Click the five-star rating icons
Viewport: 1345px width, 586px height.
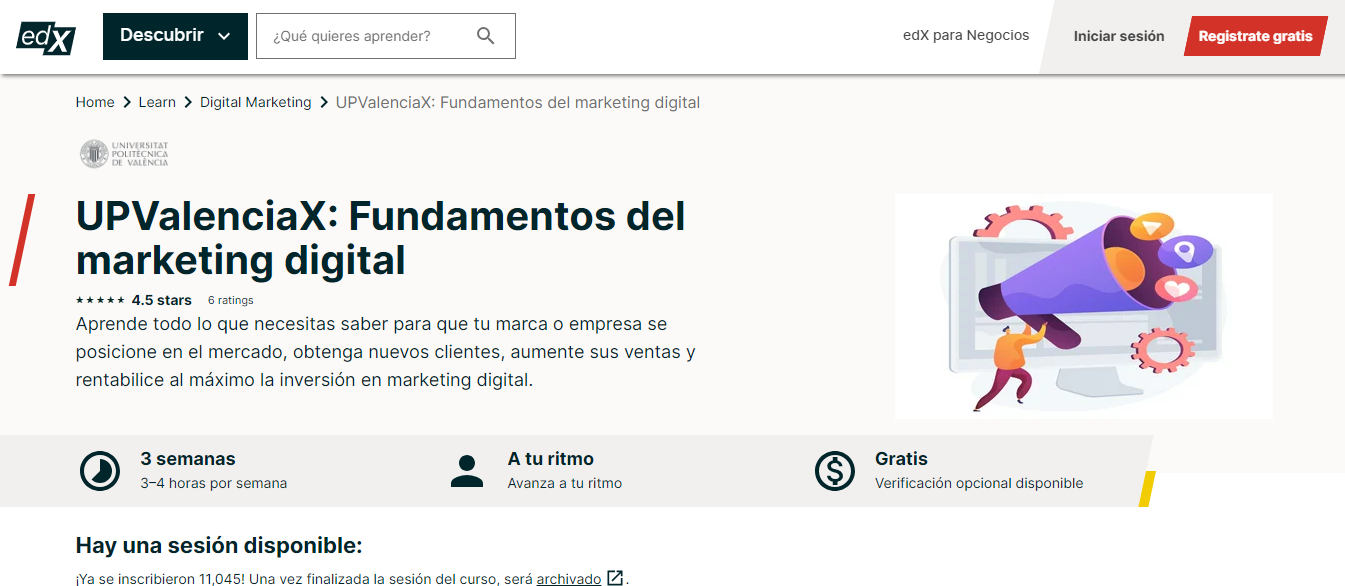pos(100,300)
